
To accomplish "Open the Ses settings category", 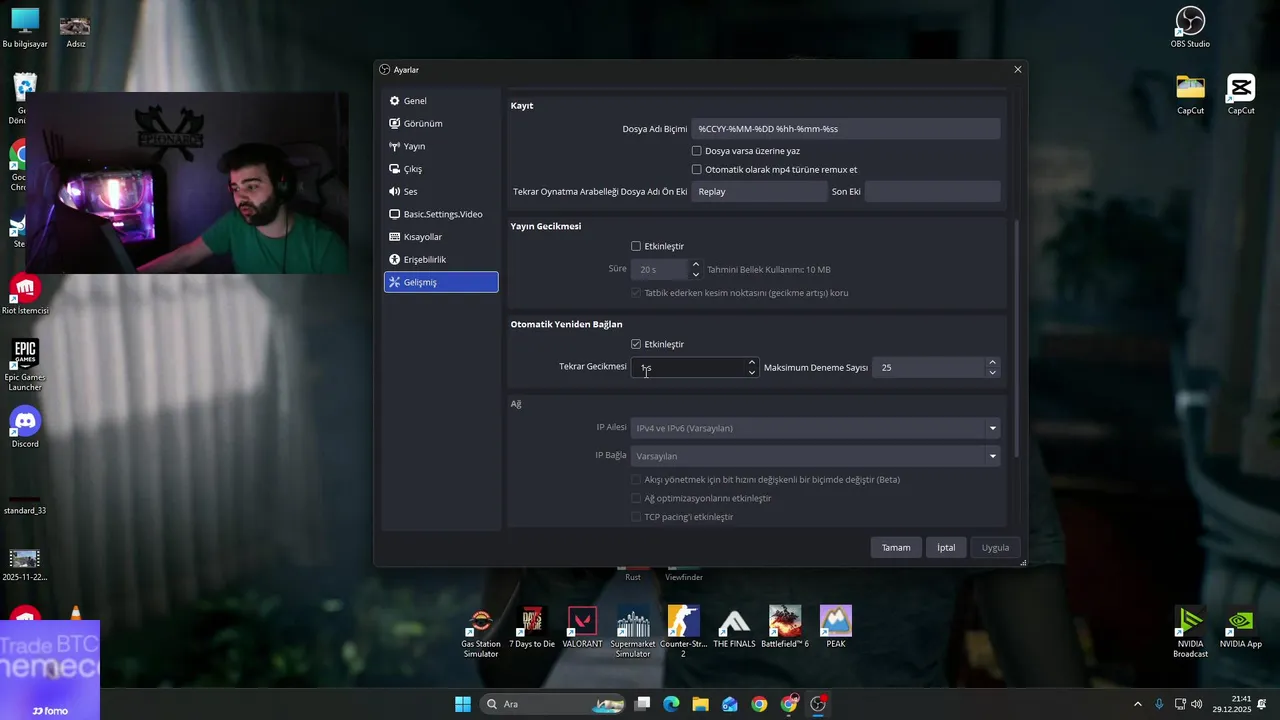I will click(x=440, y=191).
